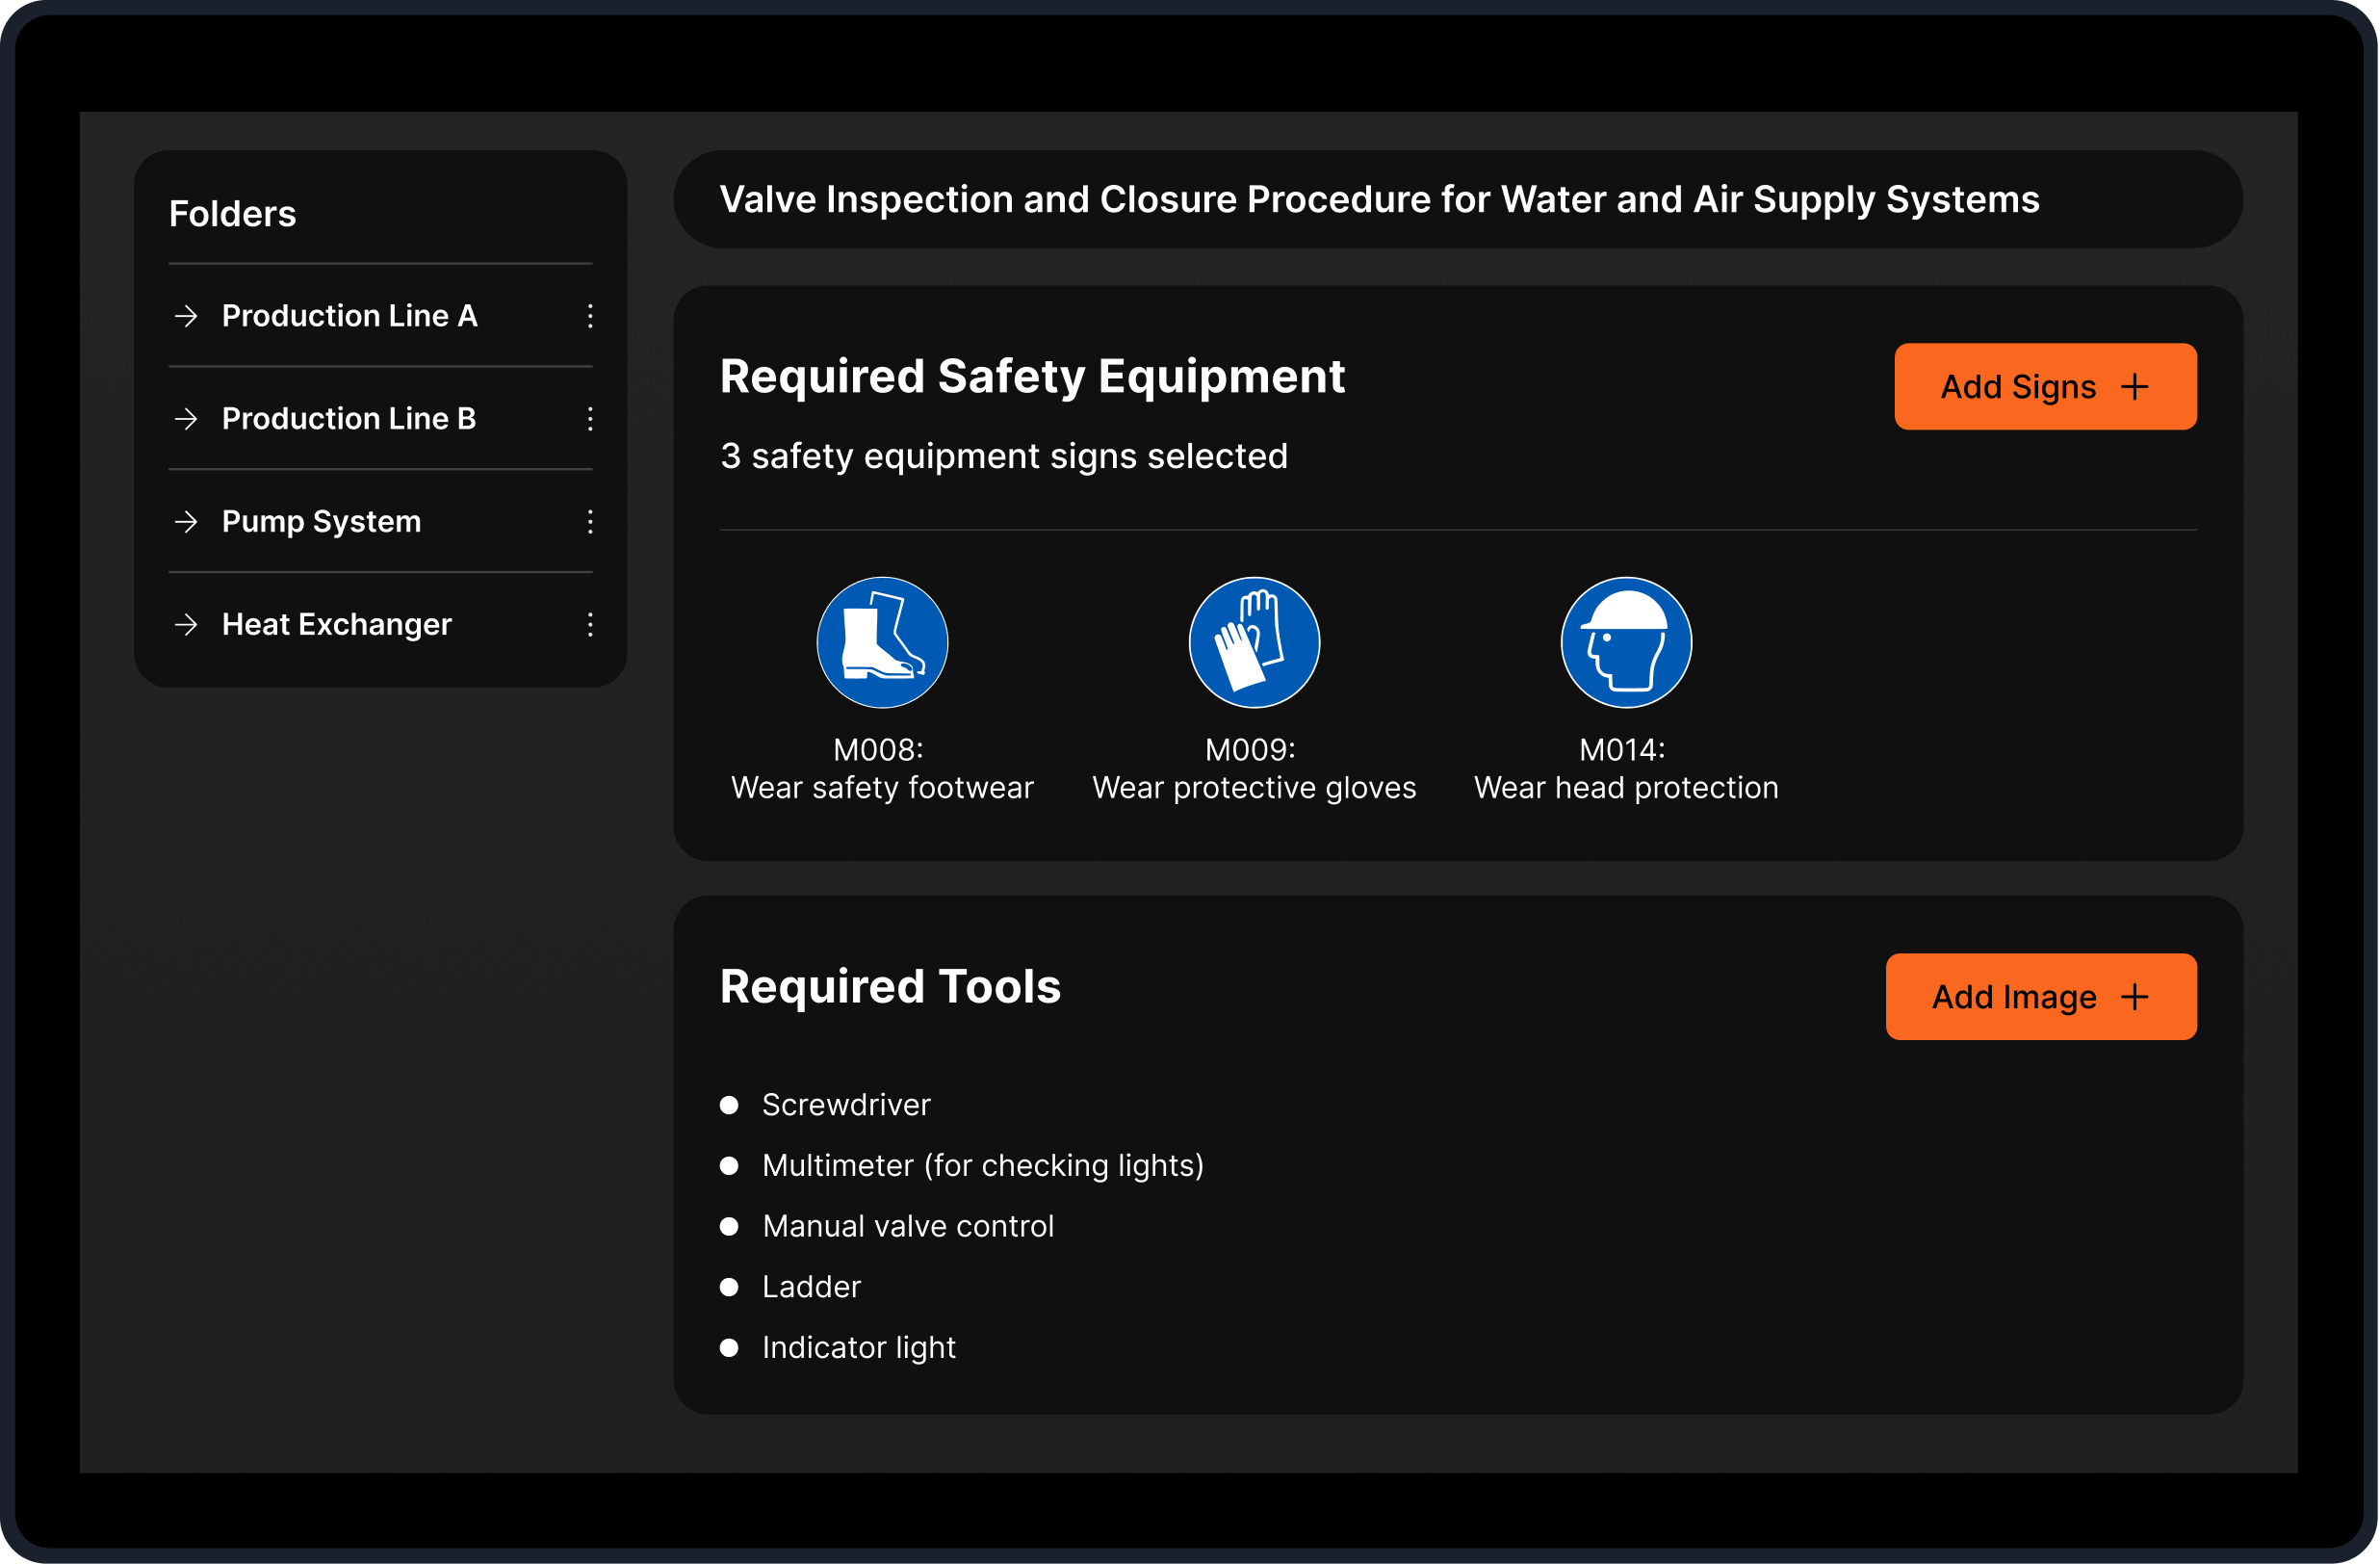Open three-dot menu for Production Line A
Image resolution: width=2380 pixels, height=1564 pixels.
point(590,316)
